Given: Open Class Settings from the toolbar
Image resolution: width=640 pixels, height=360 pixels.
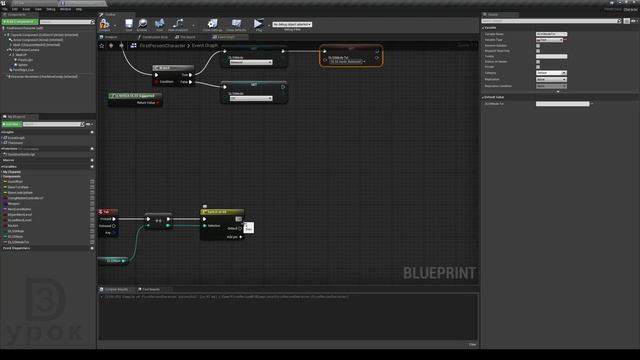Looking at the screenshot, I should point(213,24).
